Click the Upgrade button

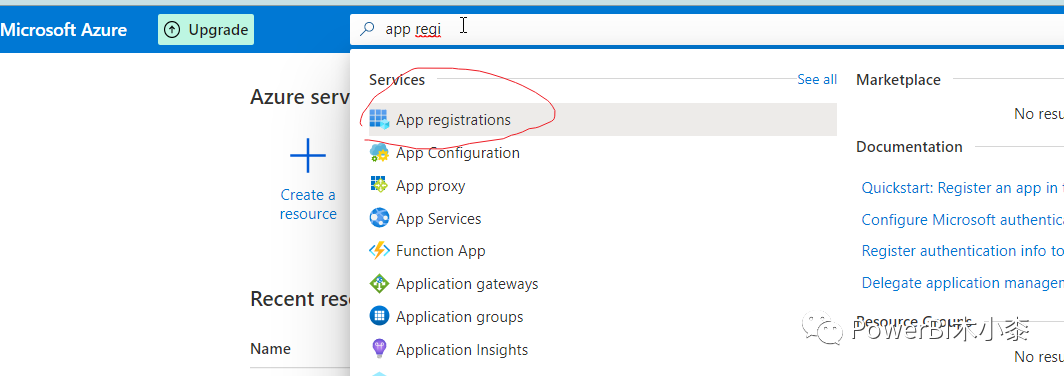206,30
